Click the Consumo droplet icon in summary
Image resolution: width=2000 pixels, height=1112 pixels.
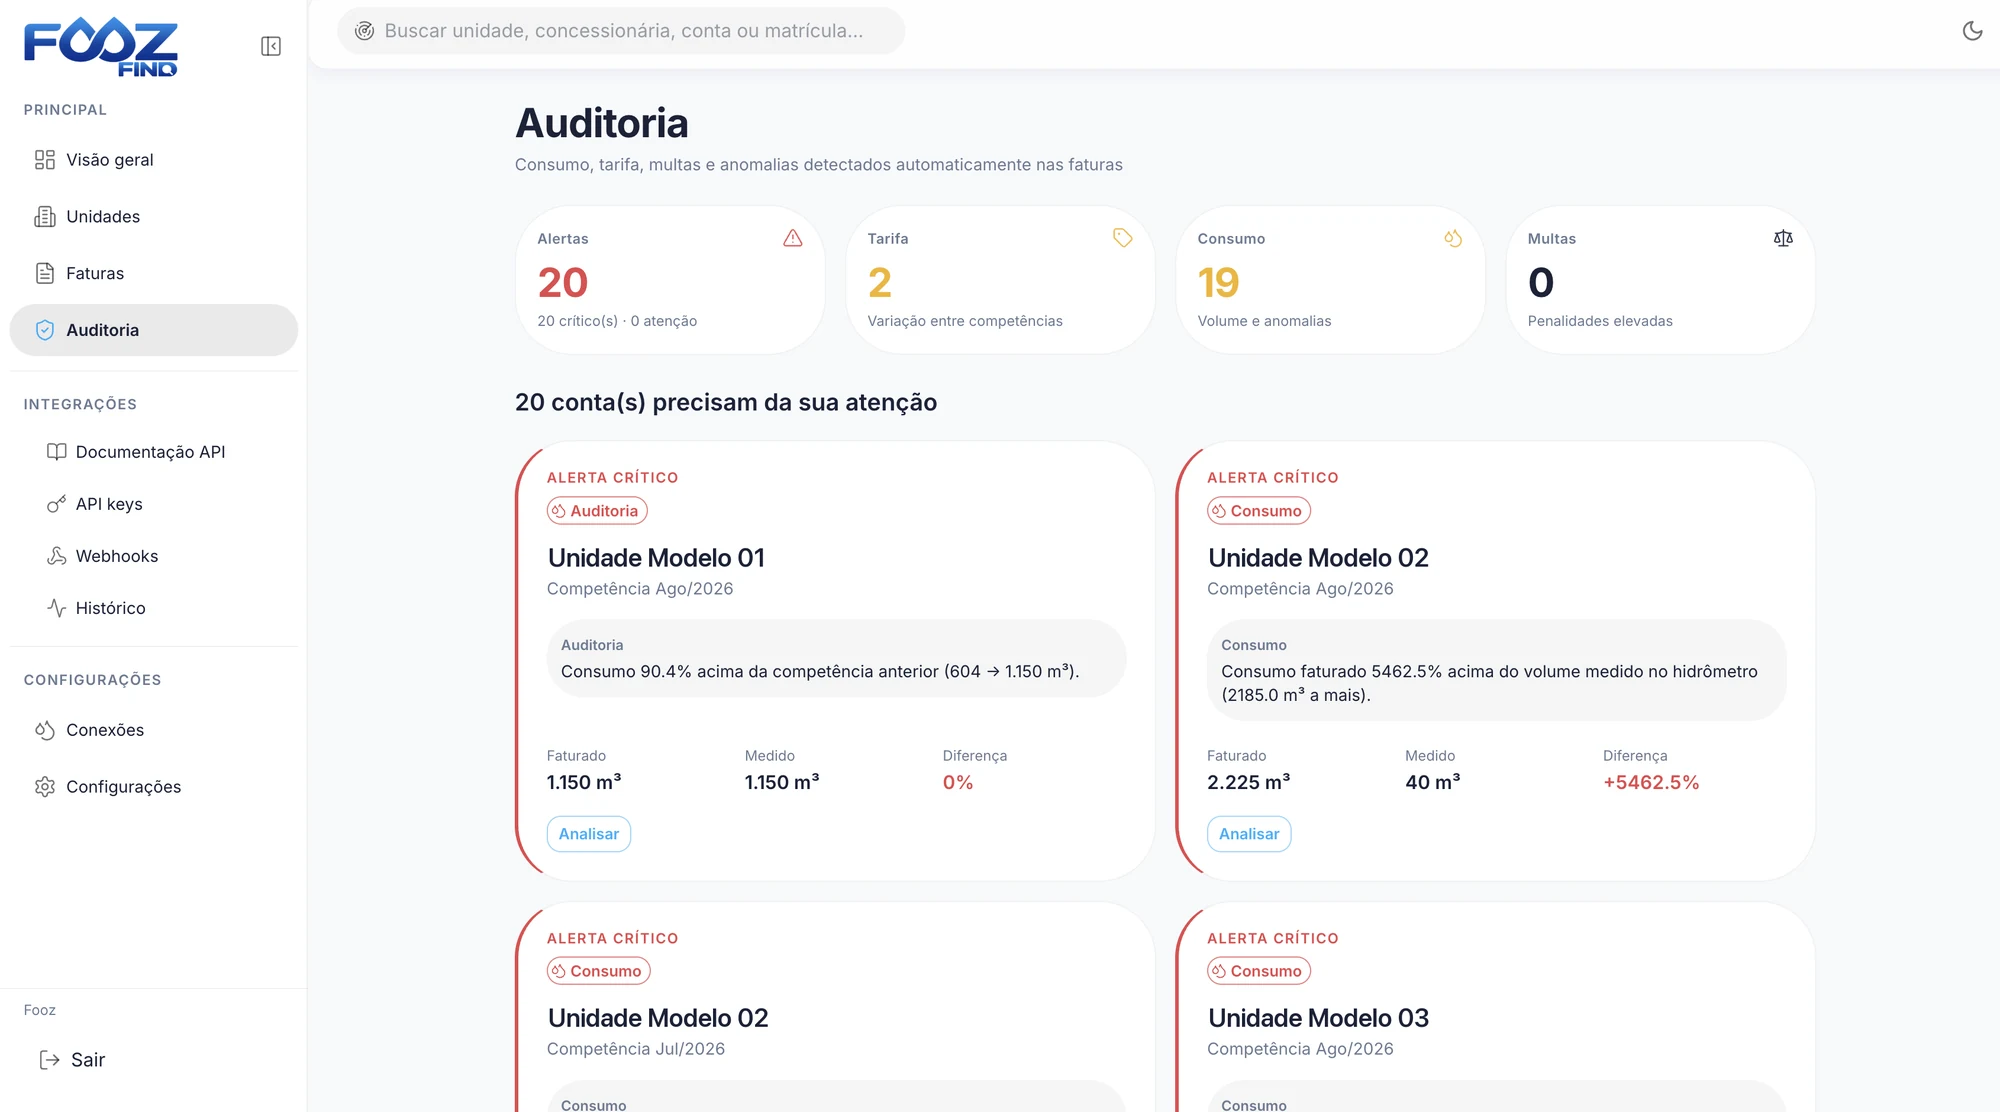coord(1453,238)
